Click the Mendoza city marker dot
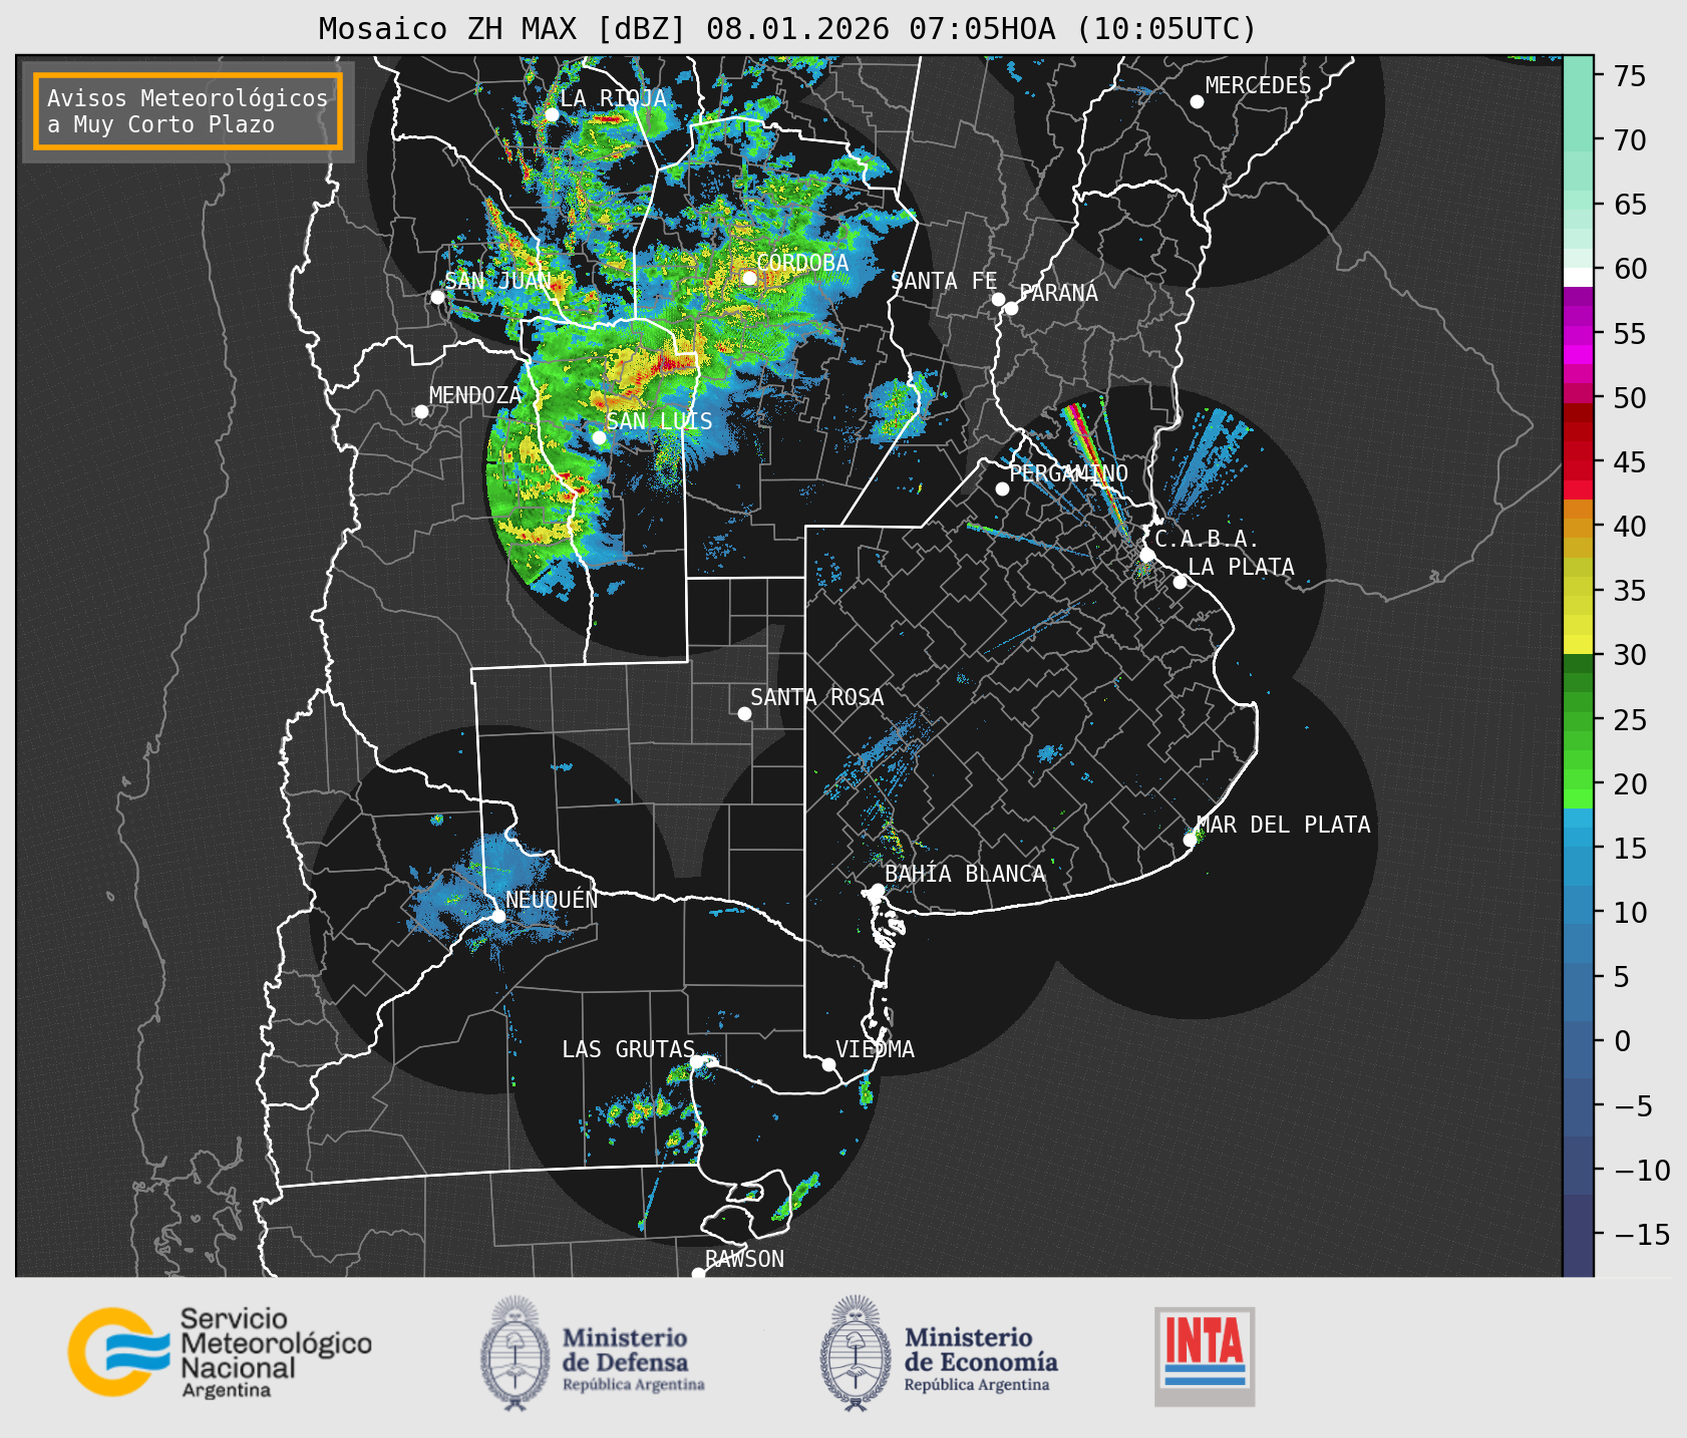This screenshot has width=1687, height=1438. [x=421, y=412]
